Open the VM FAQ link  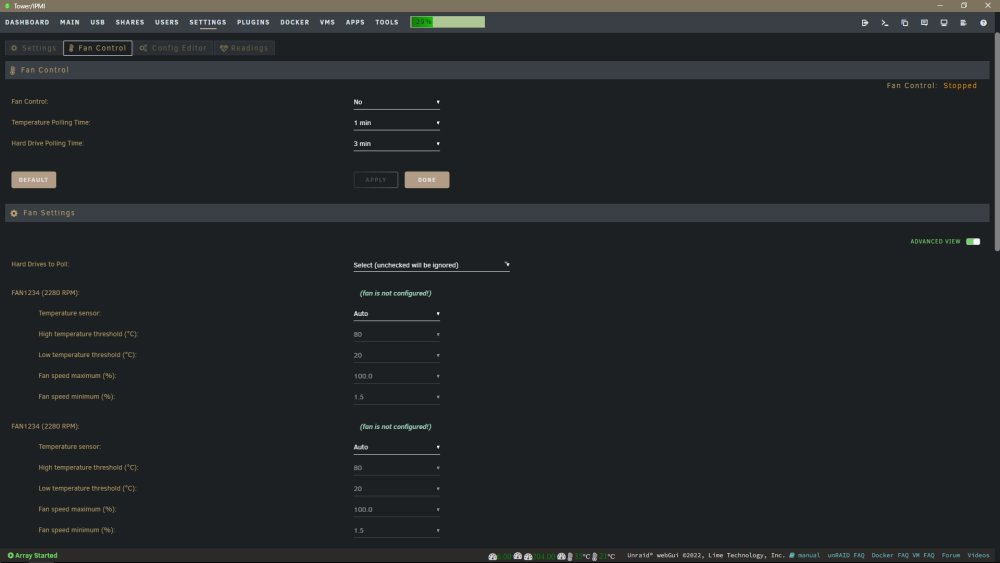[923, 555]
